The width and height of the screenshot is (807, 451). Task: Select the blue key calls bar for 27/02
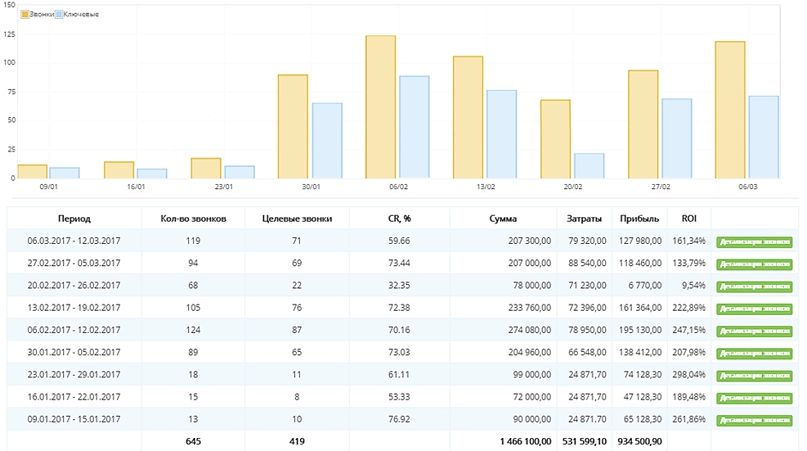pos(677,138)
